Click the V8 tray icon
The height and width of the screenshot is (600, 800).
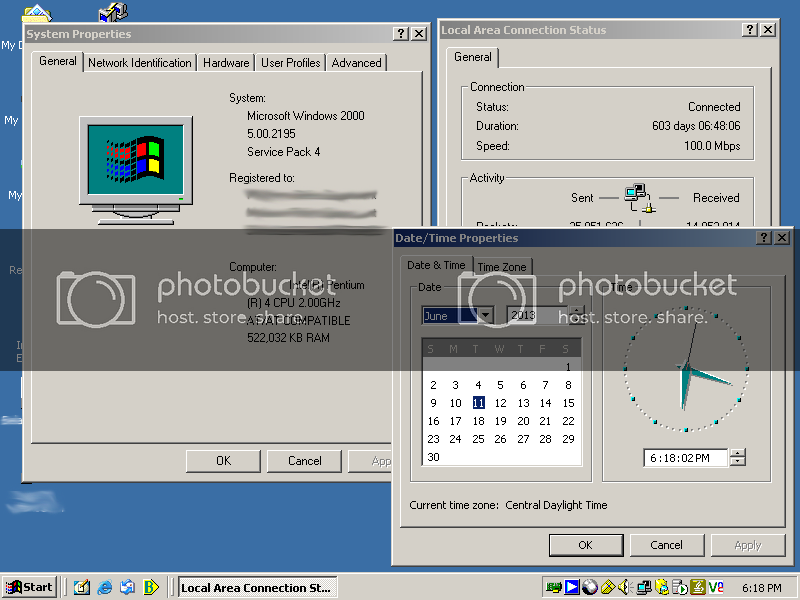tap(716, 588)
